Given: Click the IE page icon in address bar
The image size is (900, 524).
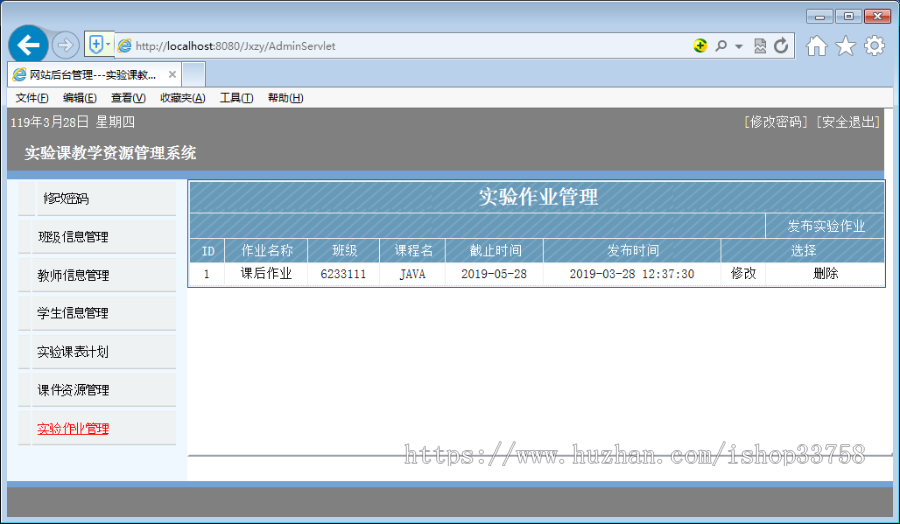Looking at the screenshot, I should click(125, 46).
